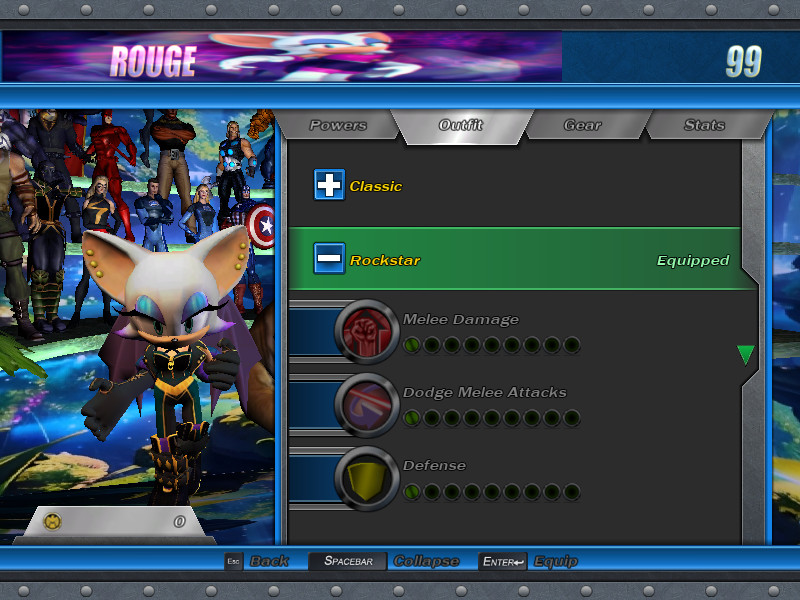The width and height of the screenshot is (800, 600).
Task: Click the green scroll-down arrow
Action: pos(745,355)
